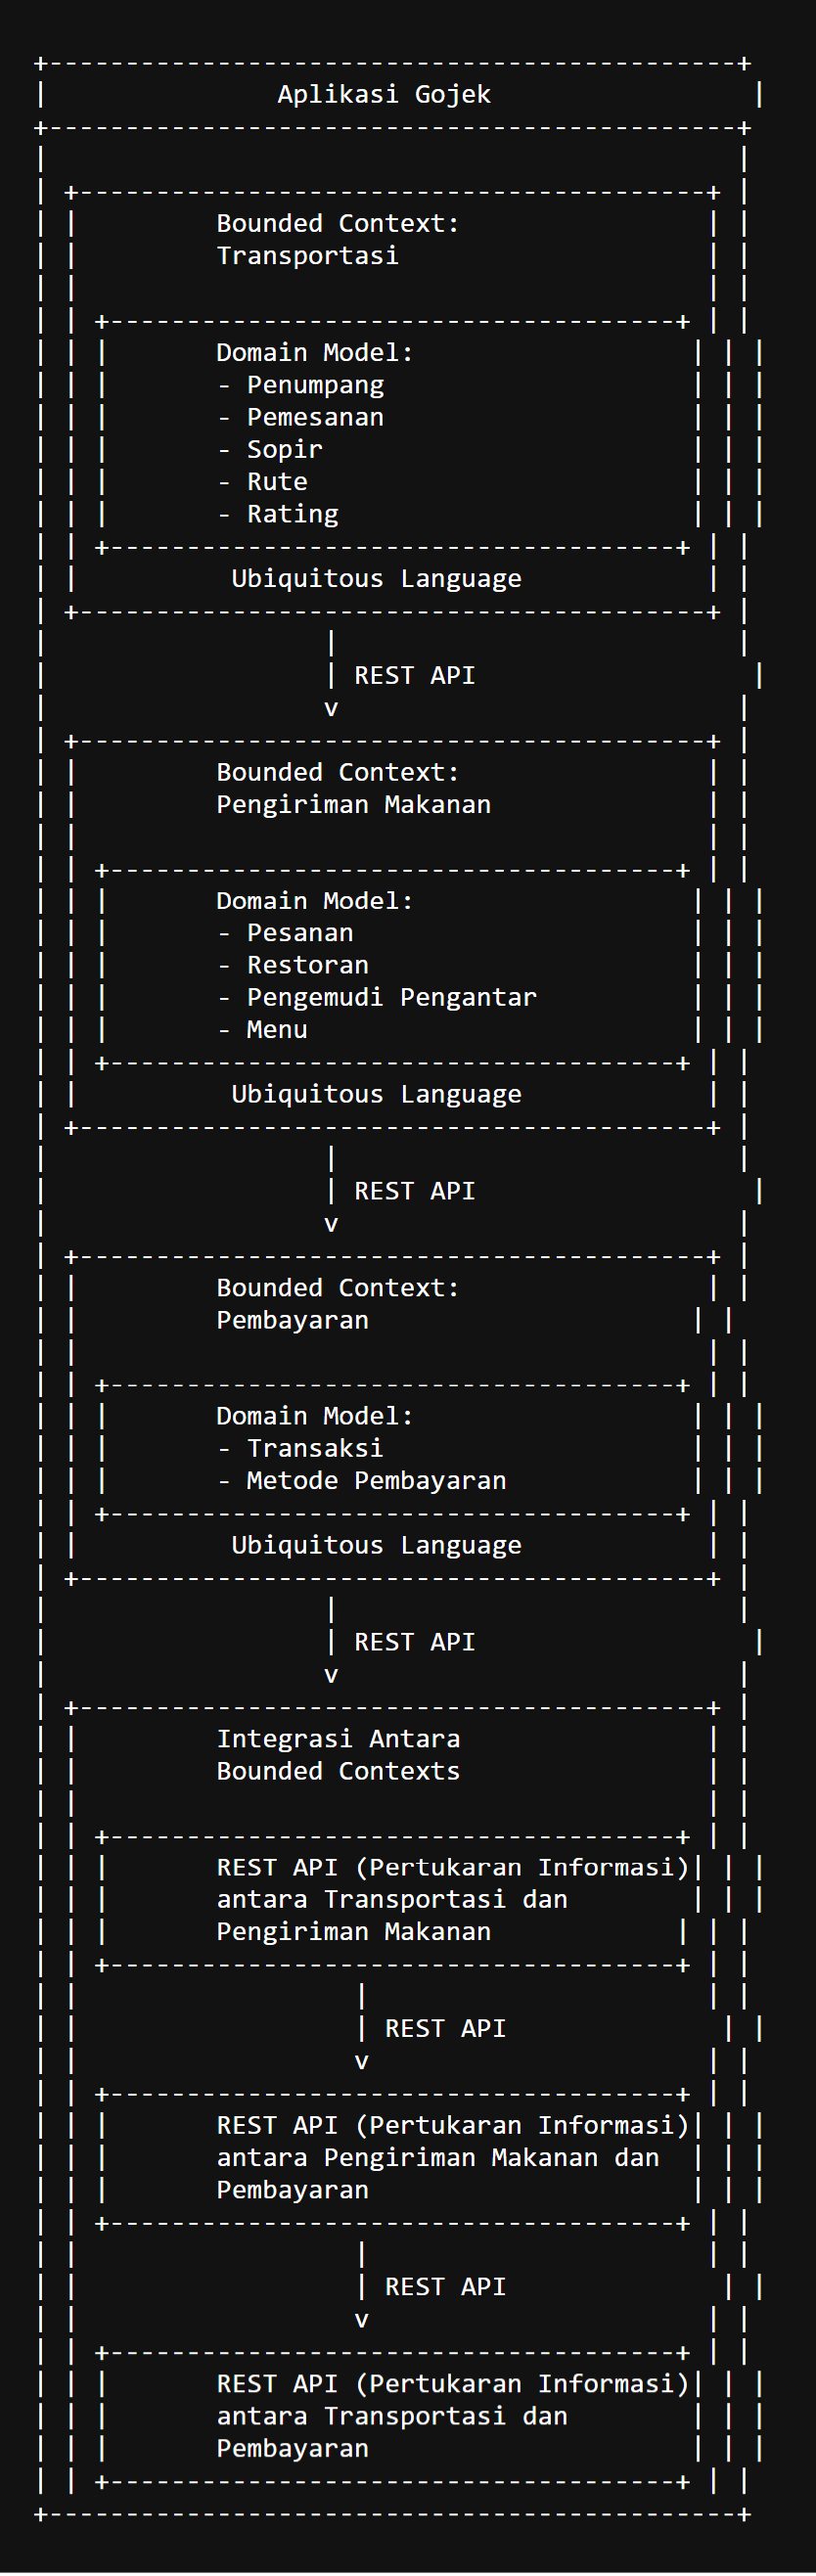Click 'antara Transportasi dan Pengiriman Makanan' text

[392, 1916]
